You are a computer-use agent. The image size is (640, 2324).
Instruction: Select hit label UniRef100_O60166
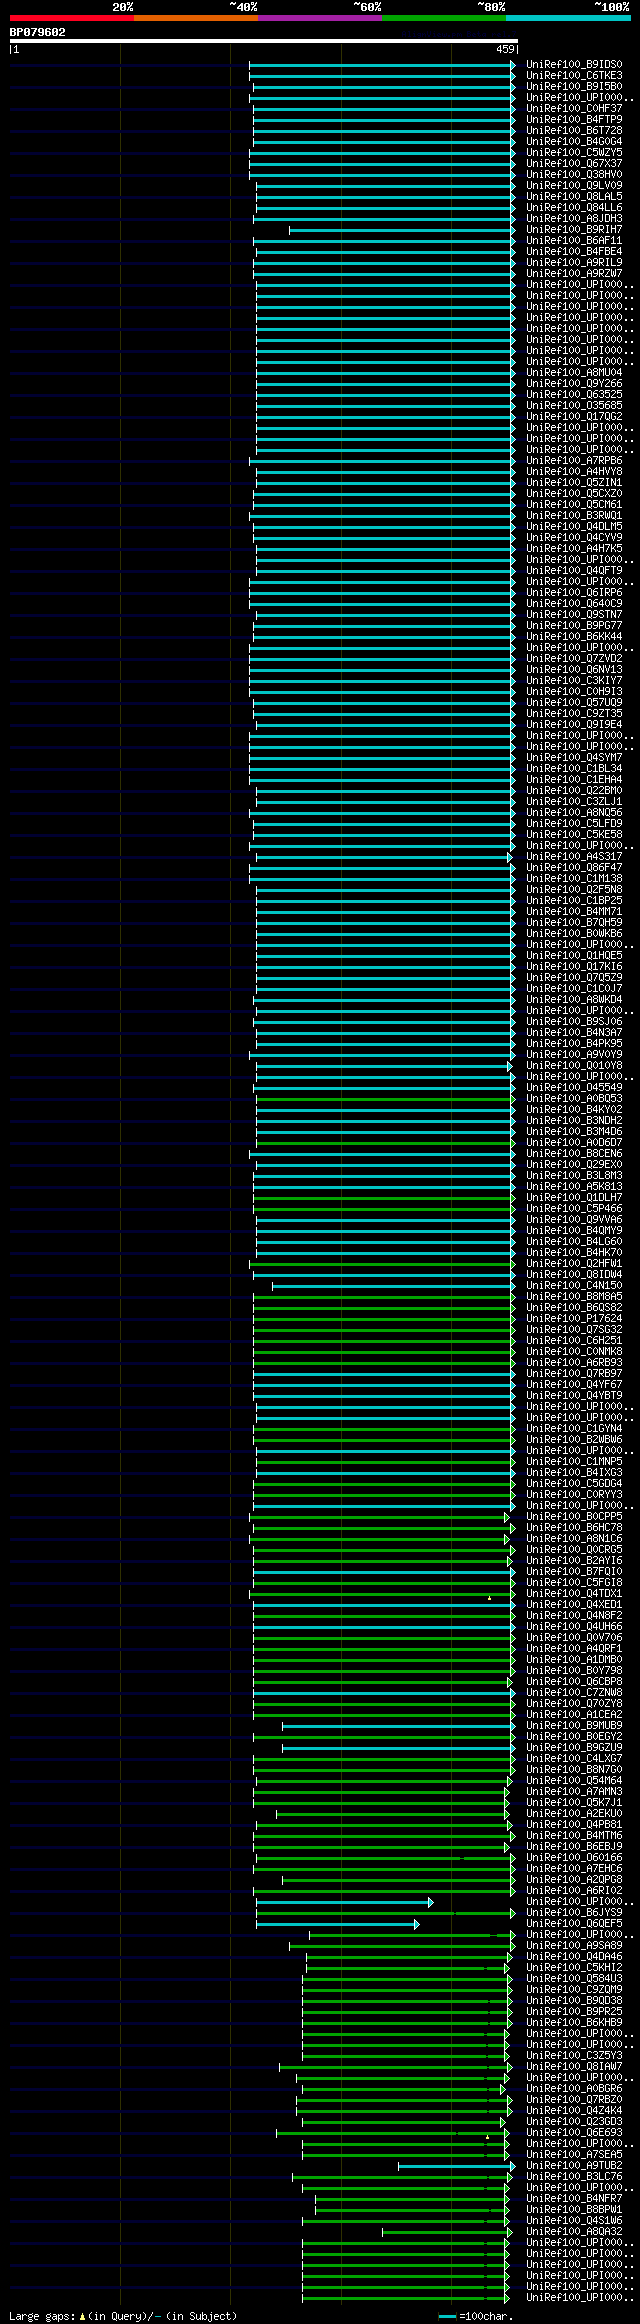tap(574, 1858)
